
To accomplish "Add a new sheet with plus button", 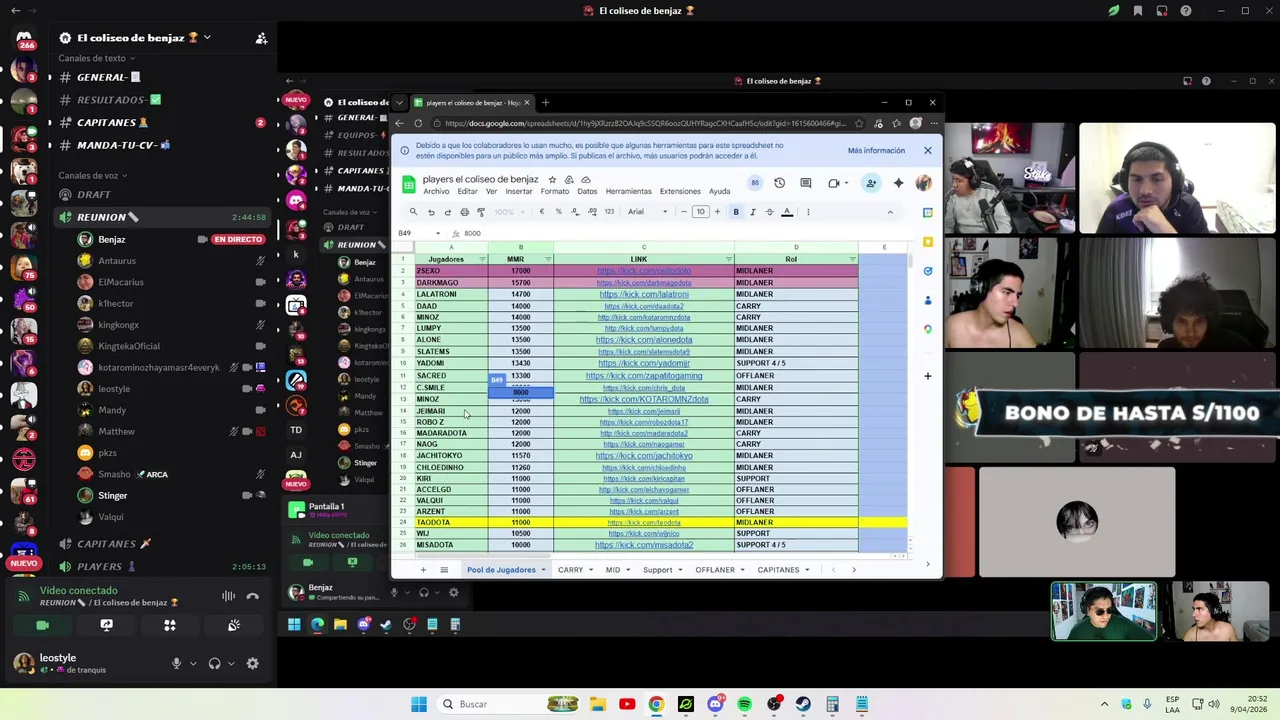I will [x=423, y=570].
